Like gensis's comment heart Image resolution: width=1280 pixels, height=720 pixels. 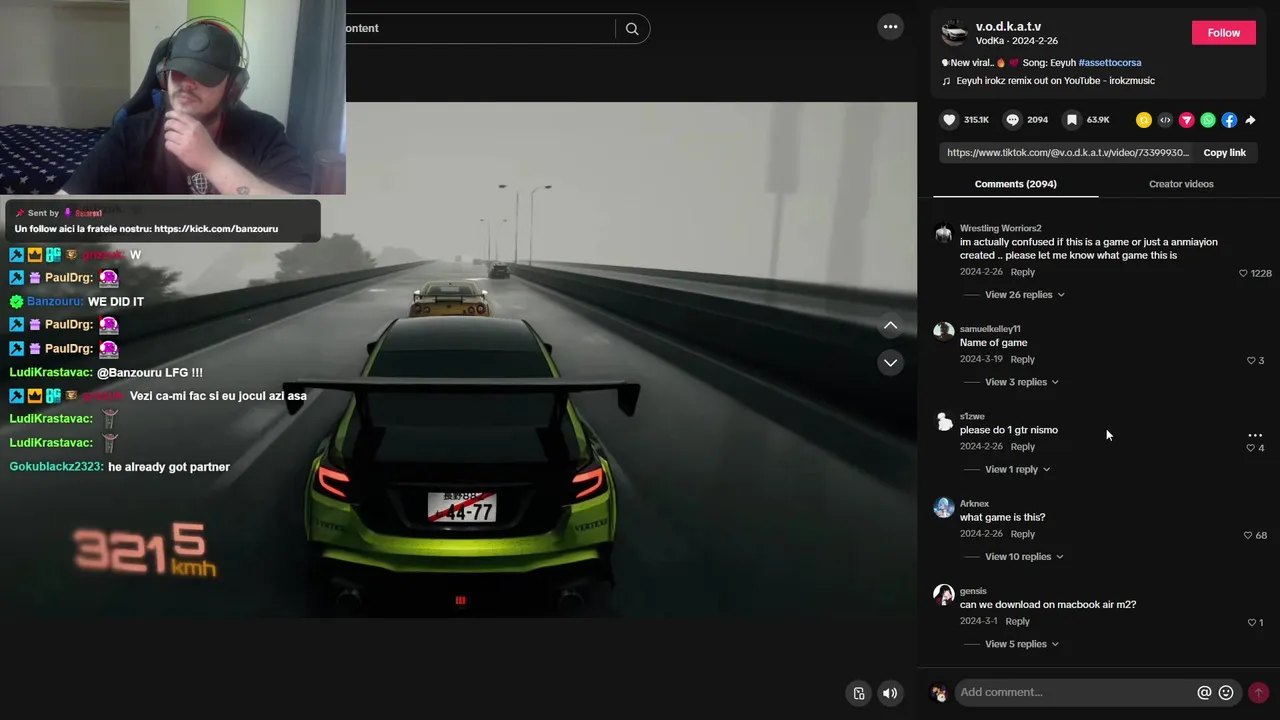pos(1251,622)
